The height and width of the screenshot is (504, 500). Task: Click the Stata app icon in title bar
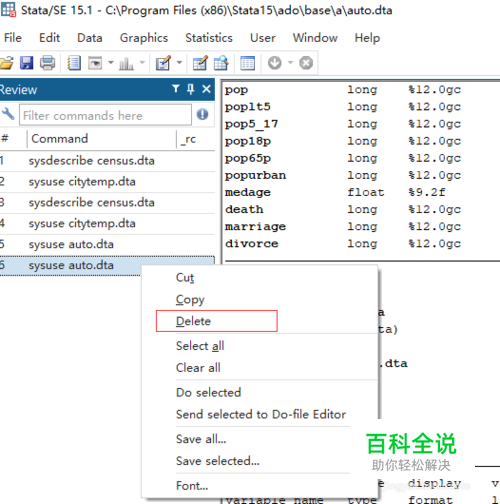pos(8,9)
